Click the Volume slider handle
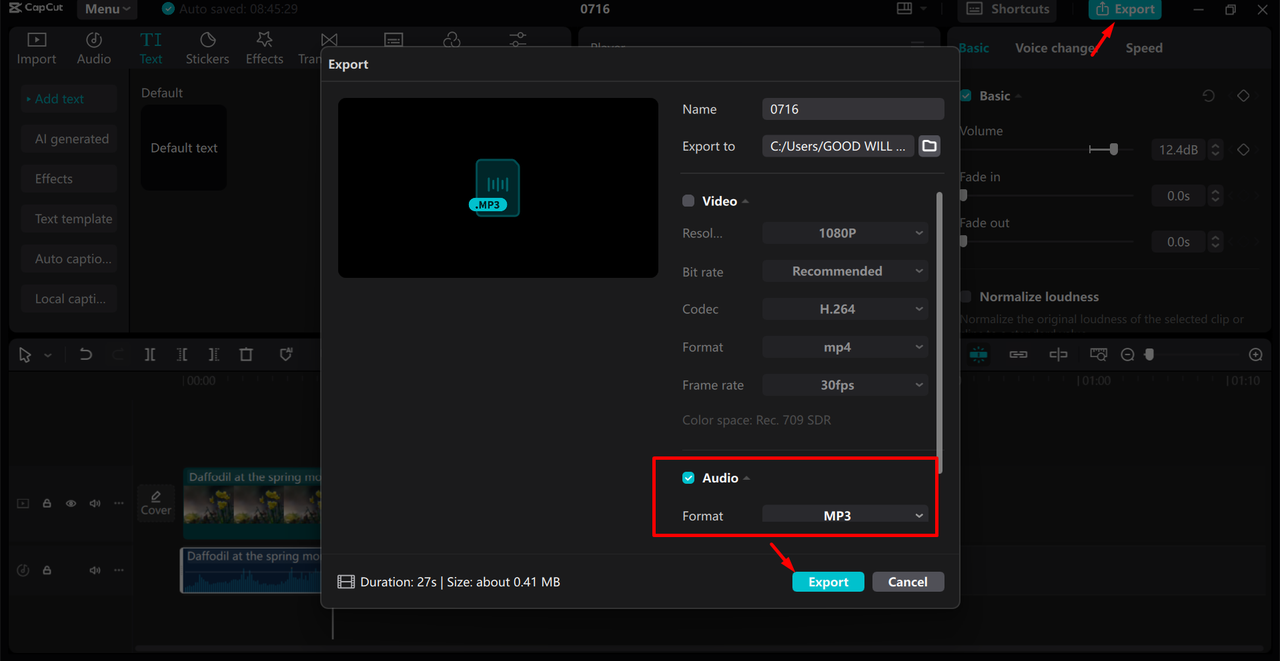The image size is (1280, 661). [1113, 149]
